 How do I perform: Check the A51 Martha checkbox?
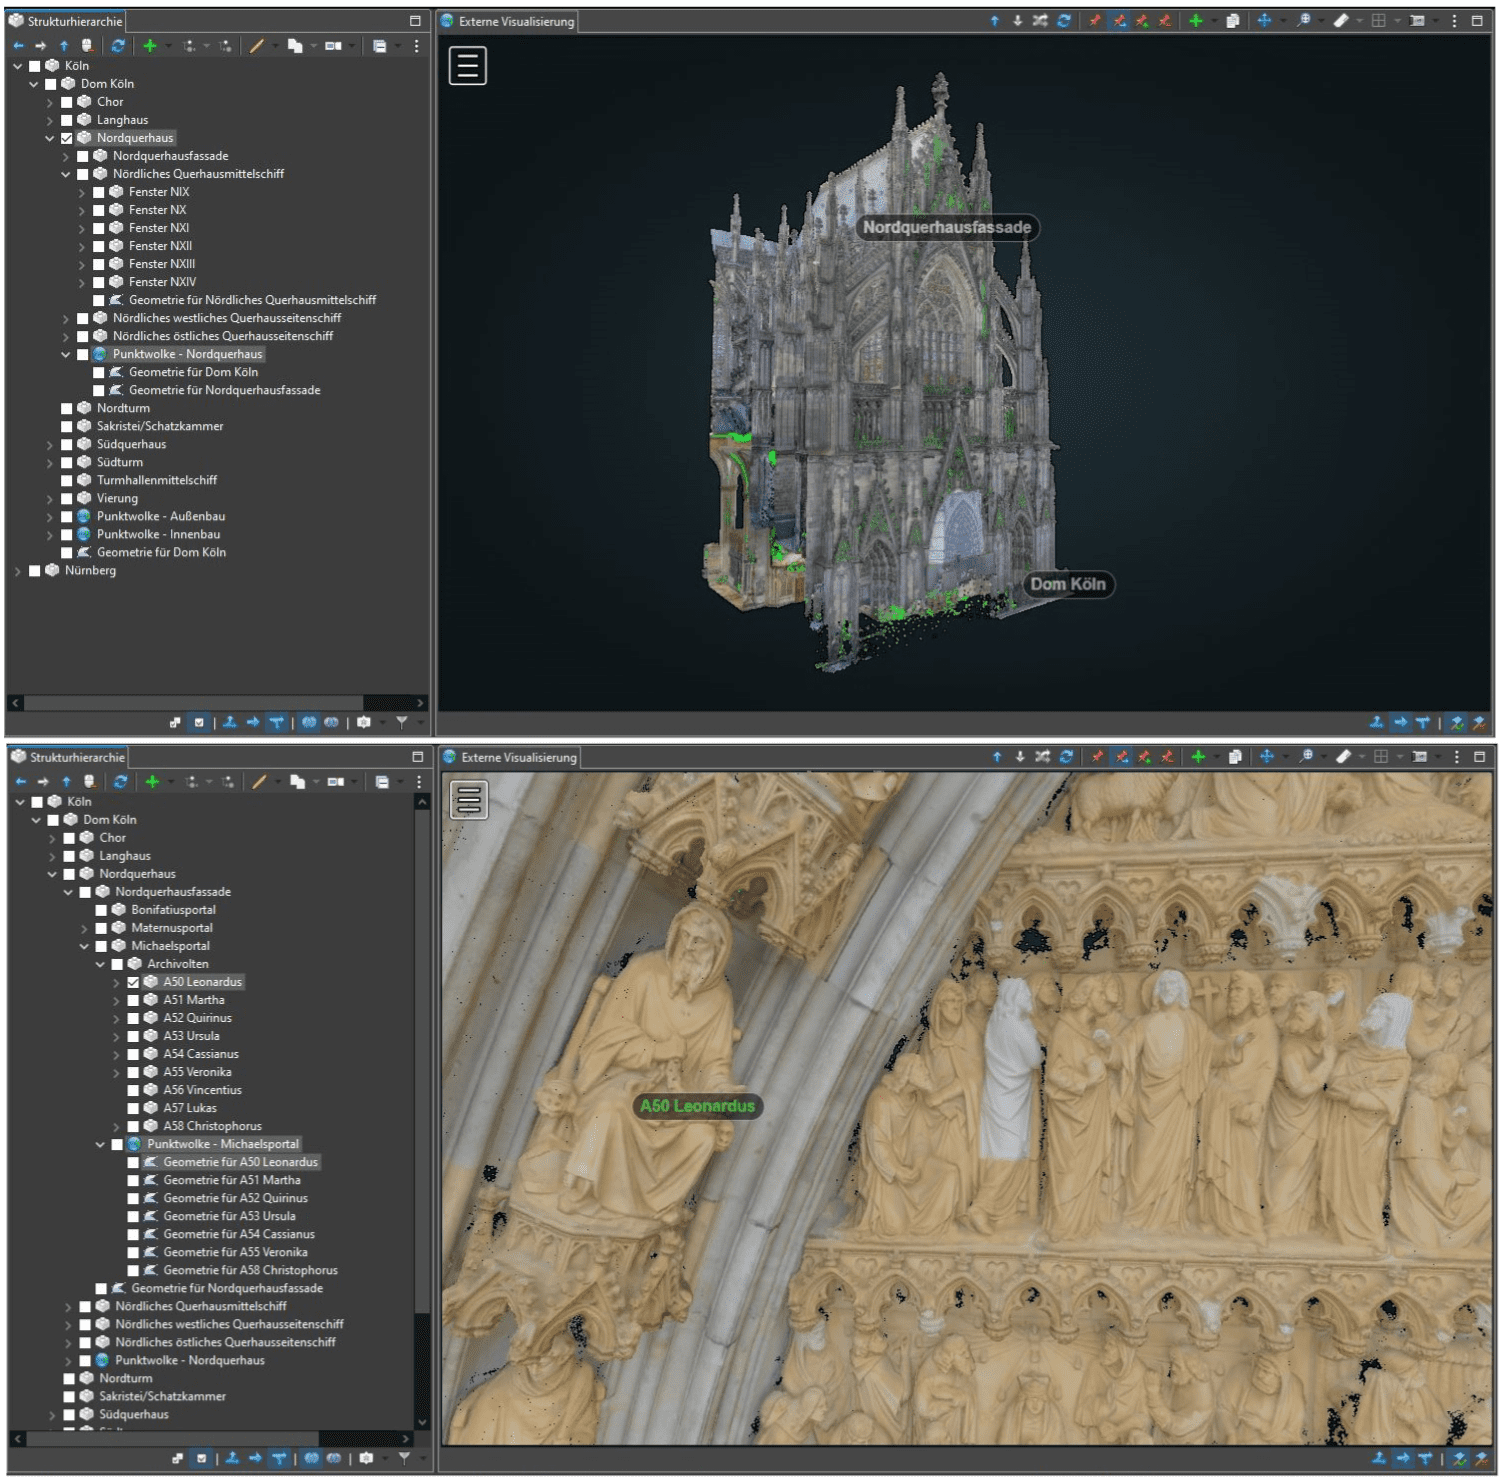click(133, 1000)
